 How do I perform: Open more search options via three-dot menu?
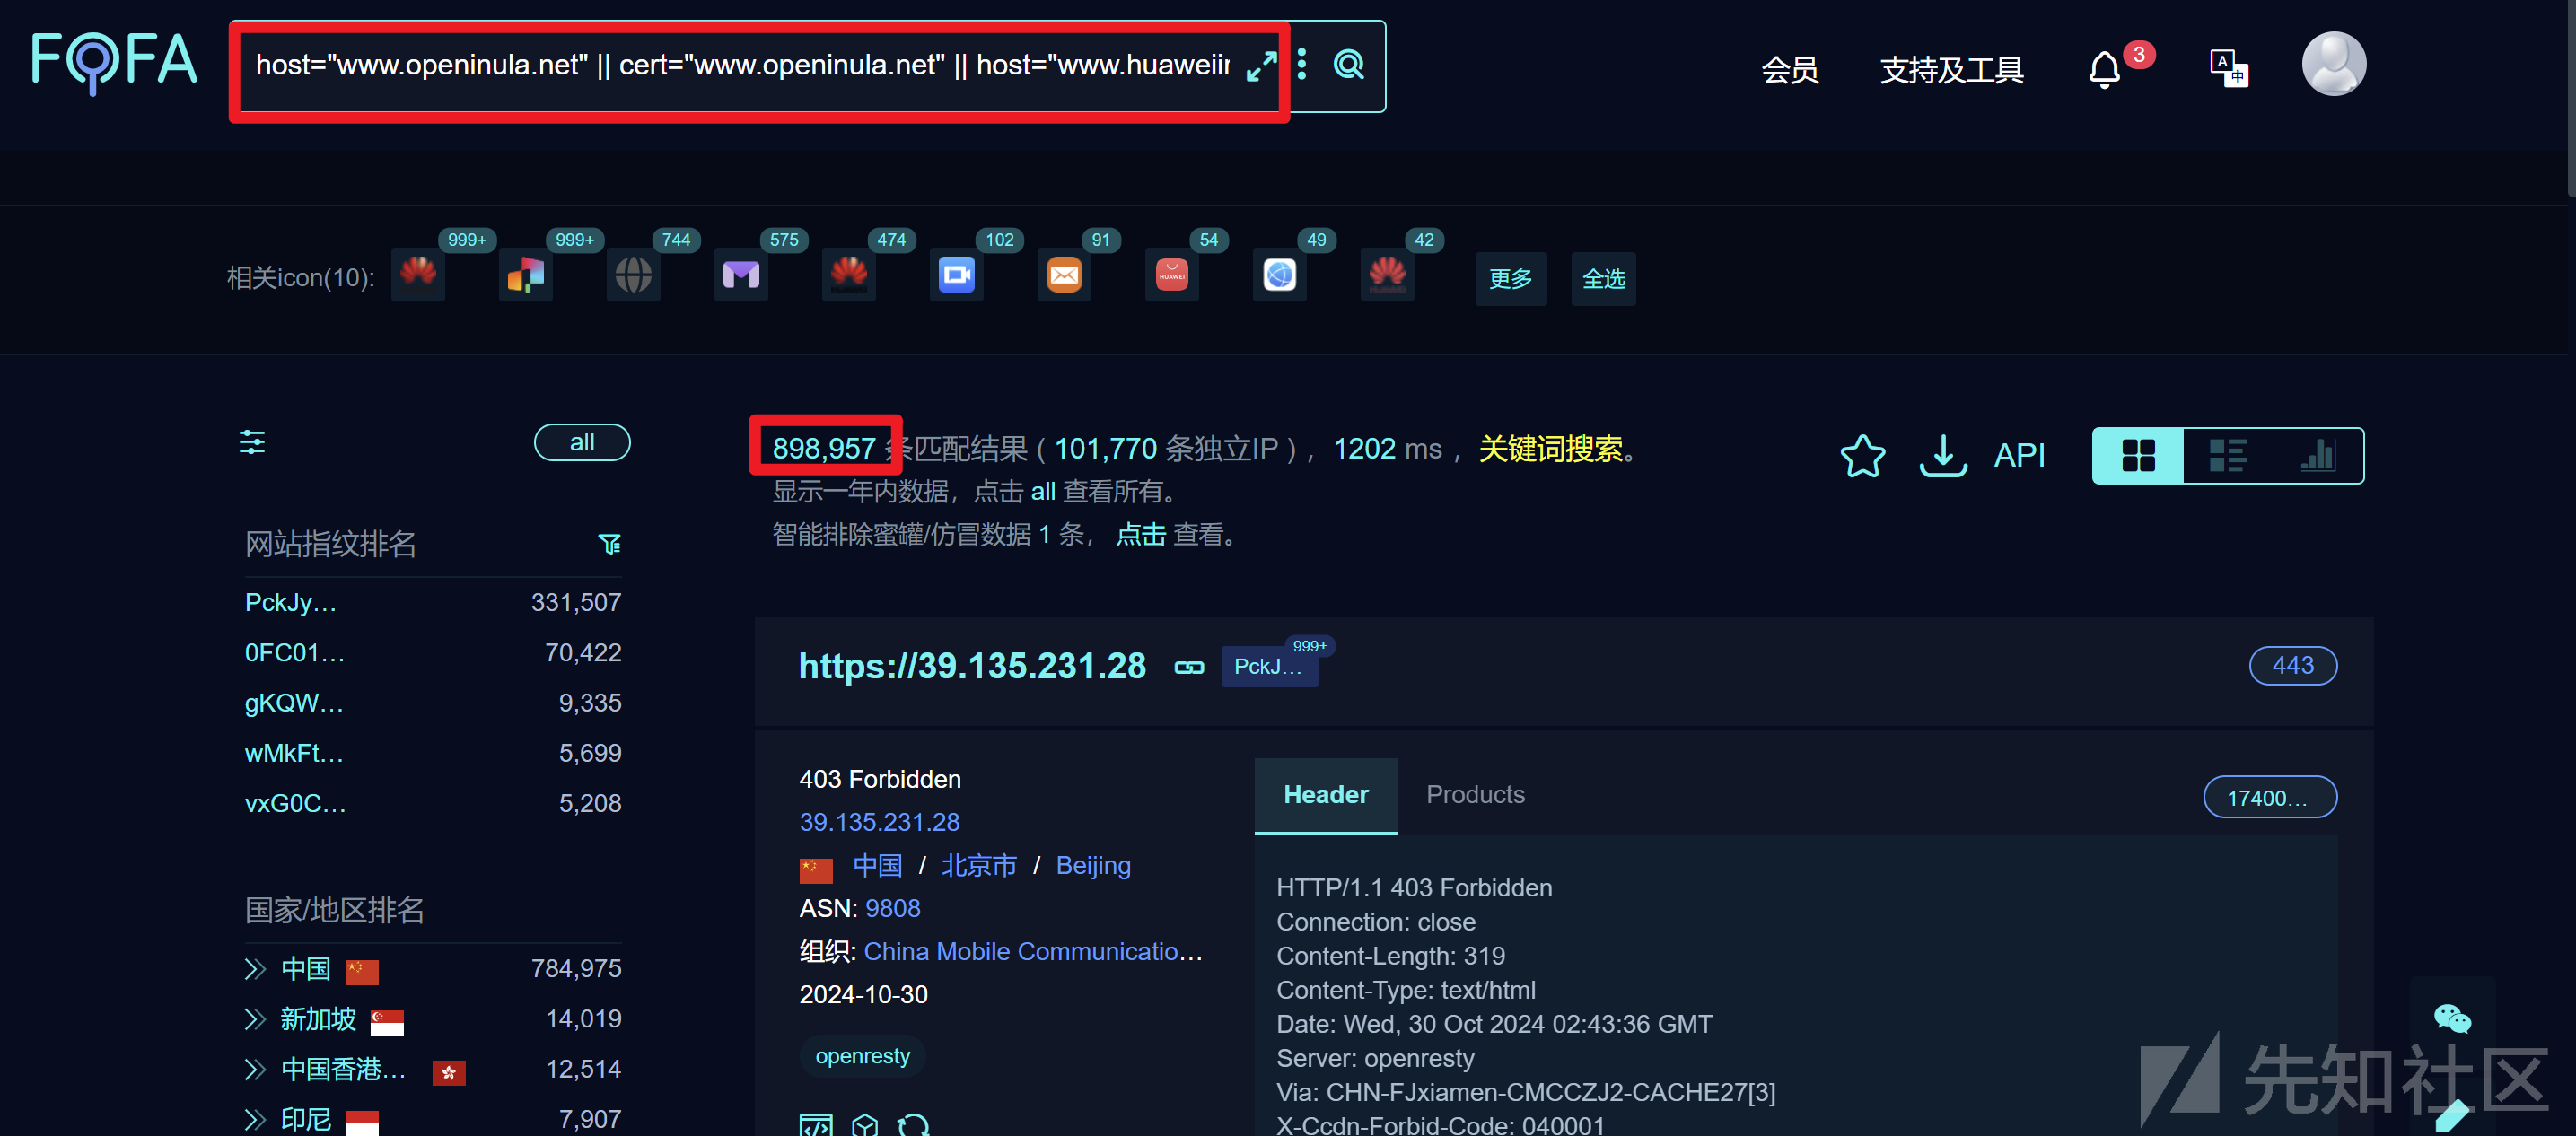point(1301,64)
